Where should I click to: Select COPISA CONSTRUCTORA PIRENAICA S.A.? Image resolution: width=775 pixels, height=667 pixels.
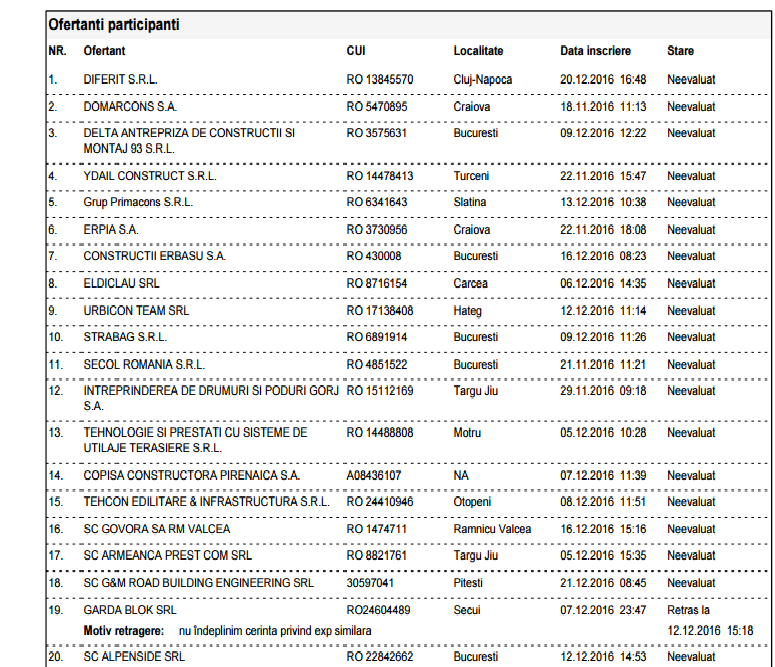coord(191,476)
